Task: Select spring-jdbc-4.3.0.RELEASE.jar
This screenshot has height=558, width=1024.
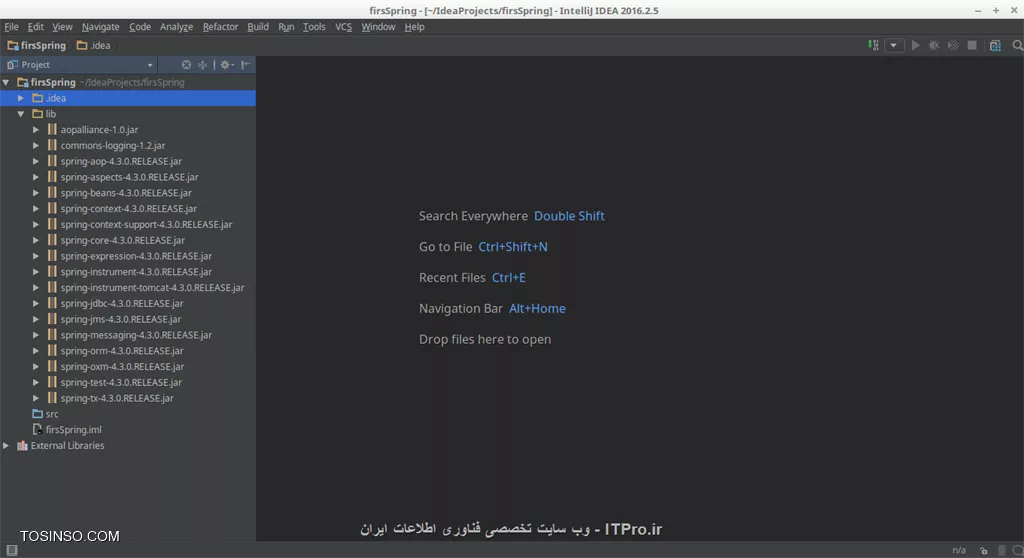Action: pyautogui.click(x=122, y=303)
